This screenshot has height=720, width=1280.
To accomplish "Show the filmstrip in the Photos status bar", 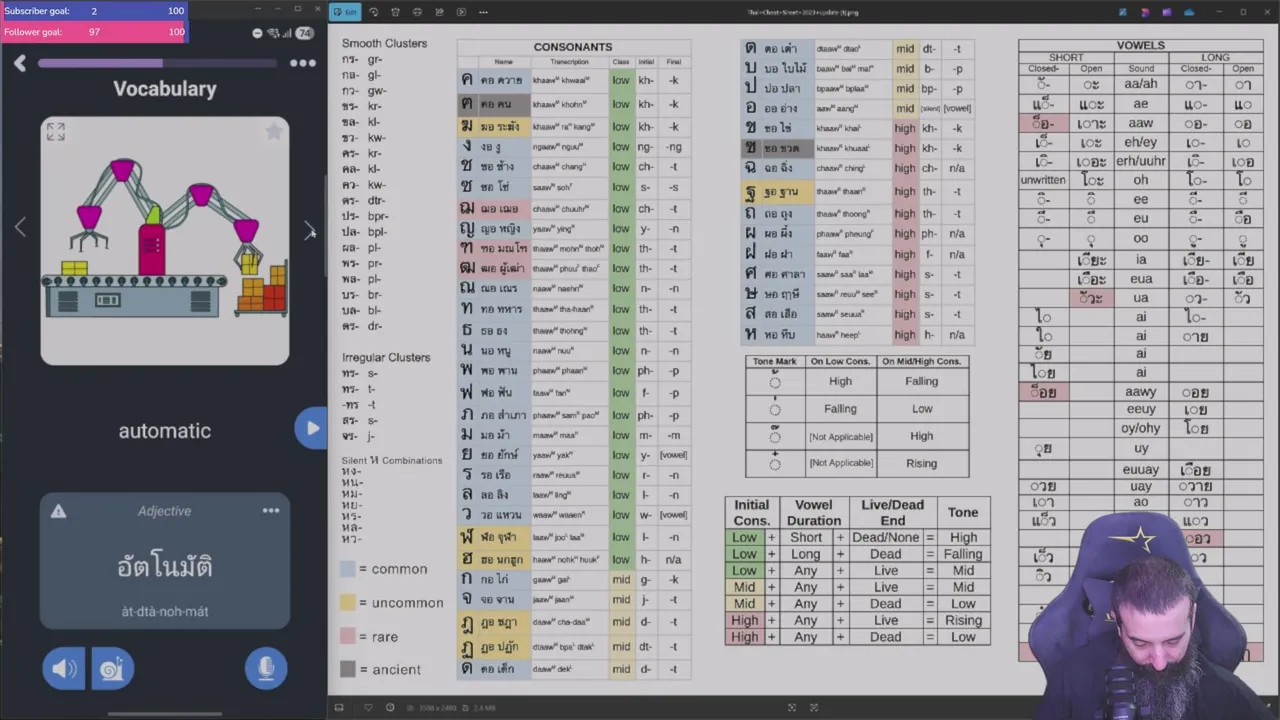I will tap(339, 708).
